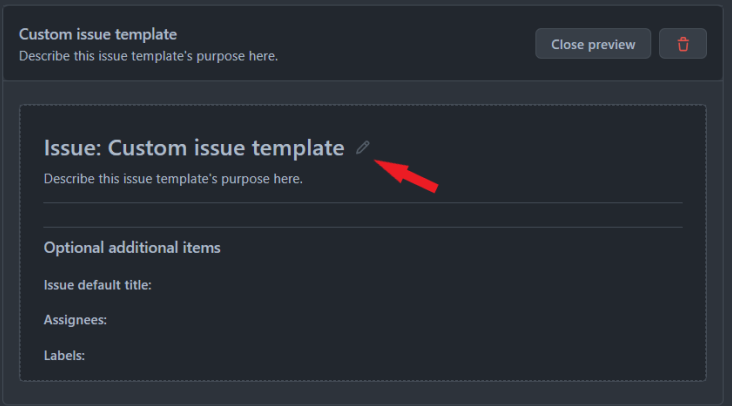The image size is (732, 406).
Task: Click the empty value area beside "Assignees:"
Action: coord(400,320)
